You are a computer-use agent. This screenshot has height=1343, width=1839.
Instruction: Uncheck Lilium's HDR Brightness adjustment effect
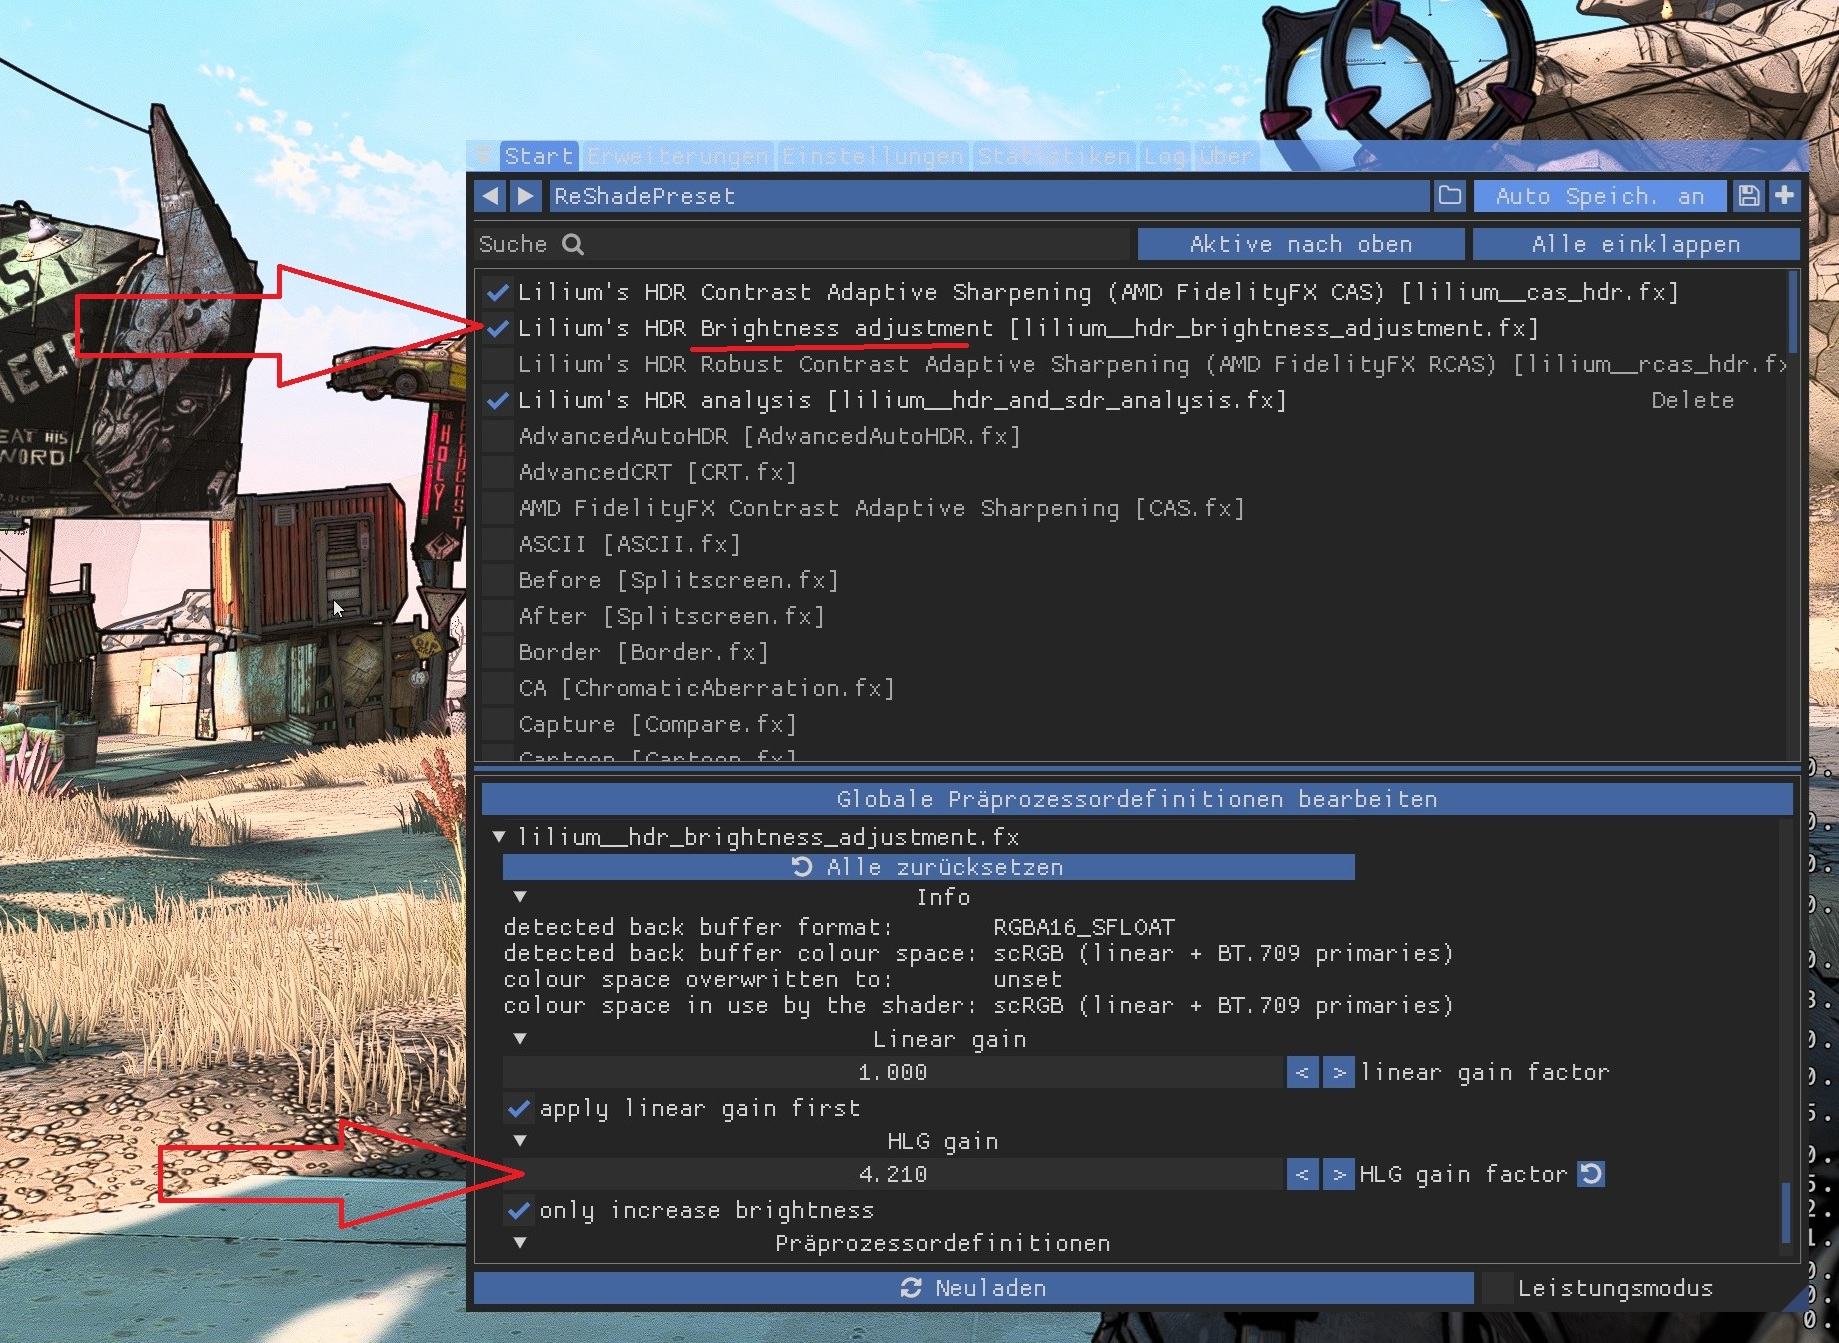[497, 328]
